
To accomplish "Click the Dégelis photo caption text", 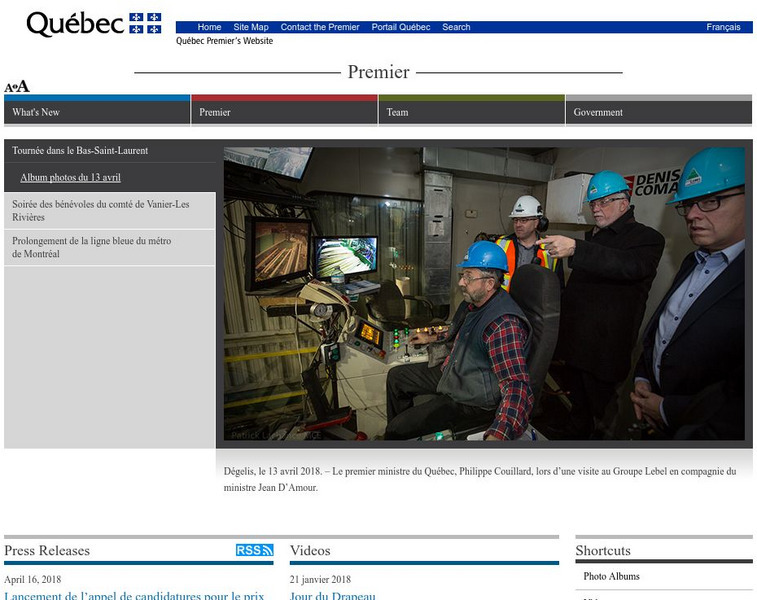I will pos(480,479).
